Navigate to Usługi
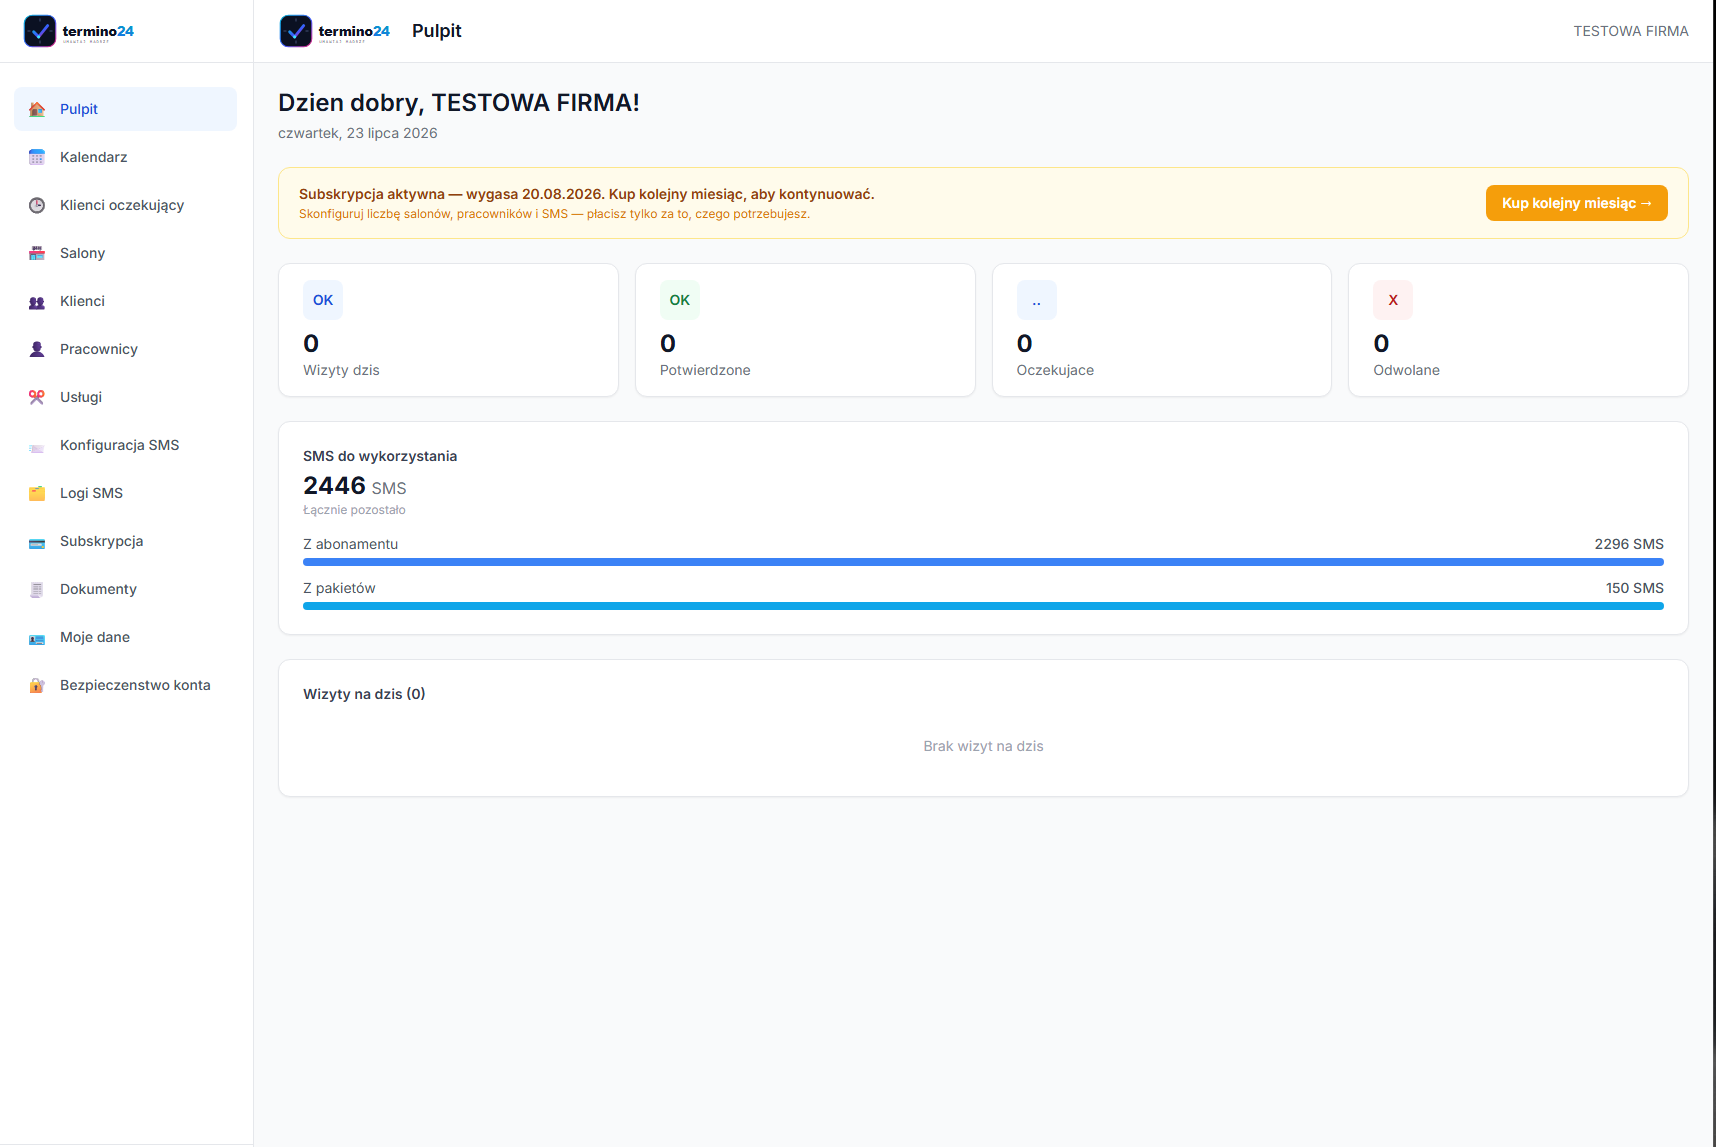The image size is (1716, 1147). 125,397
